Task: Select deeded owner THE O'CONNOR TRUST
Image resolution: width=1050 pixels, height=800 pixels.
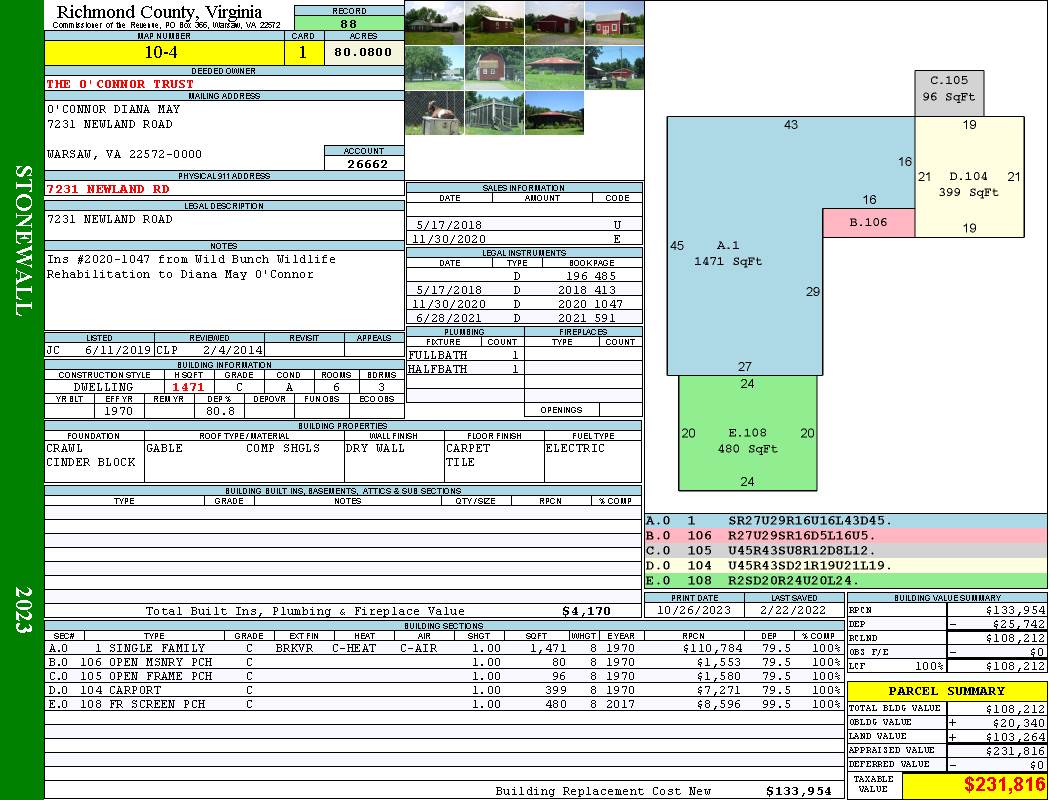Action: point(120,84)
